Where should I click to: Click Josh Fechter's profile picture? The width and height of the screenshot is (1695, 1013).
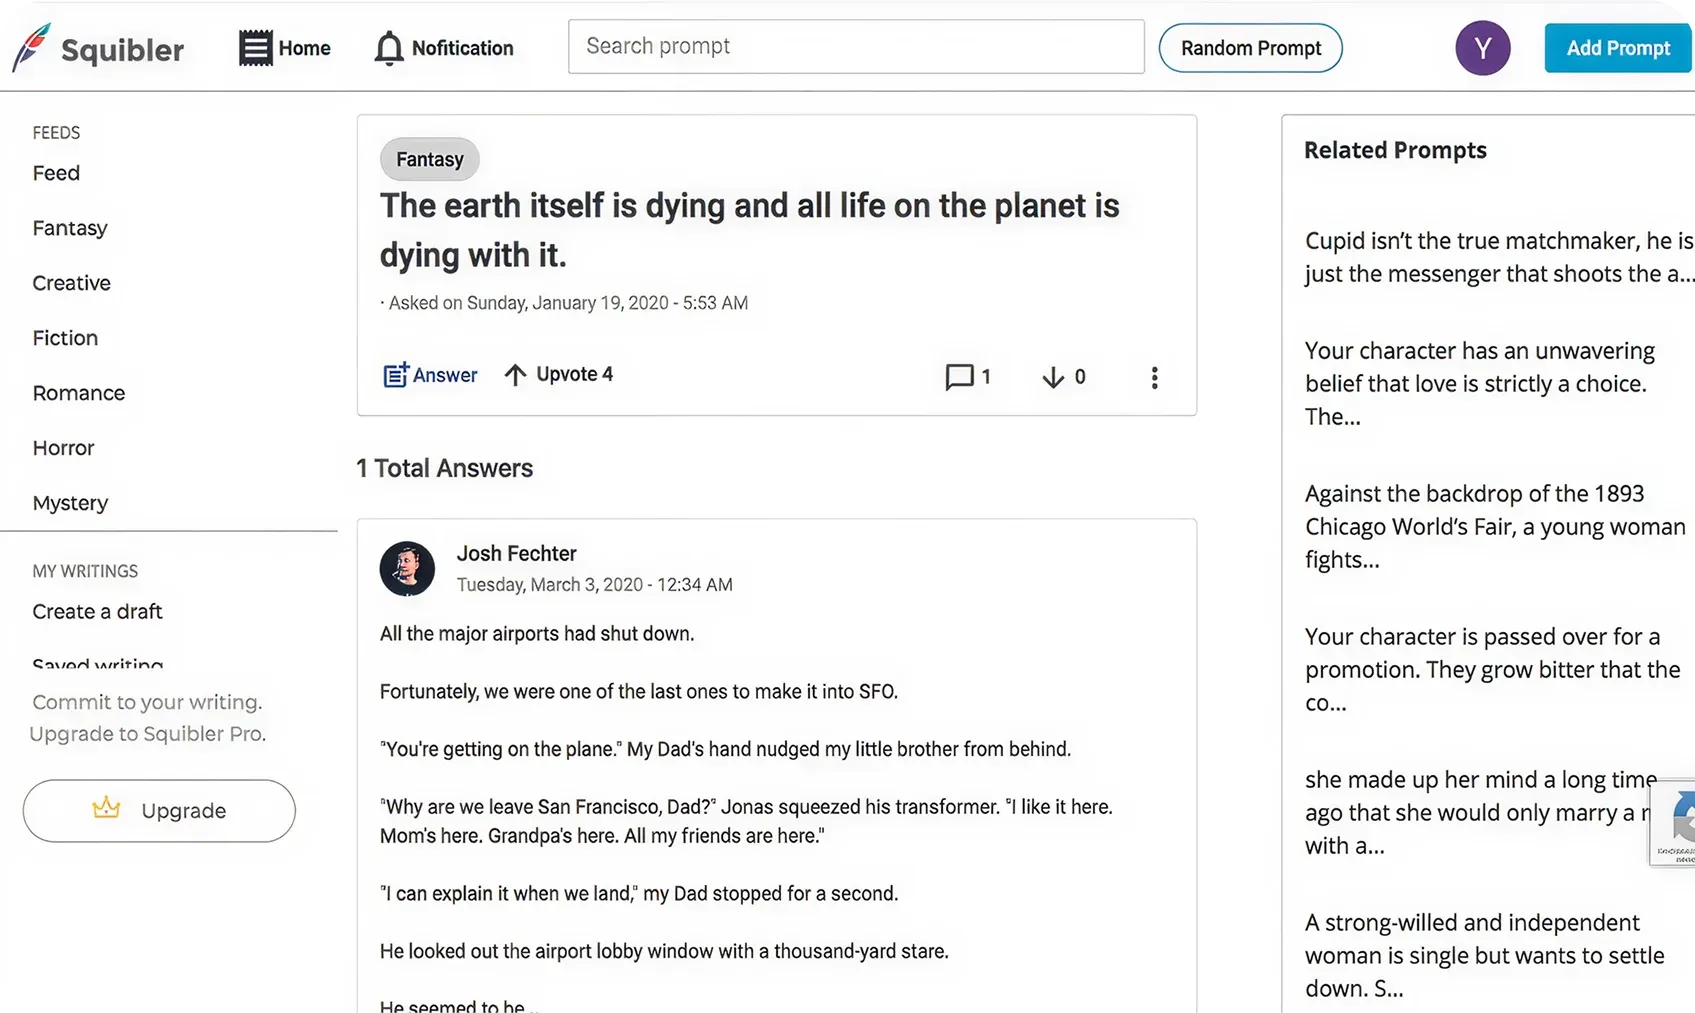point(407,569)
